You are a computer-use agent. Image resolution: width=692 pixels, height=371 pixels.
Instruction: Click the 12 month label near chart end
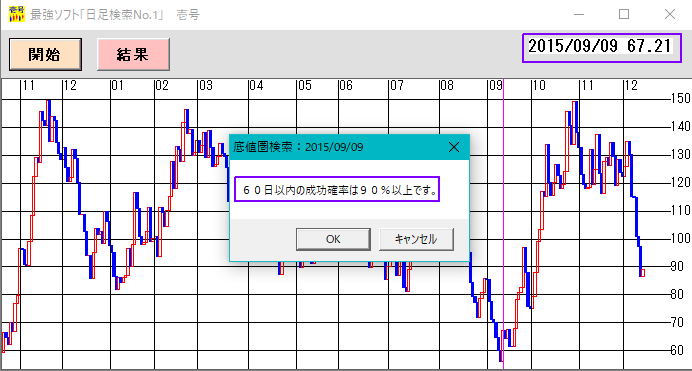(x=631, y=86)
